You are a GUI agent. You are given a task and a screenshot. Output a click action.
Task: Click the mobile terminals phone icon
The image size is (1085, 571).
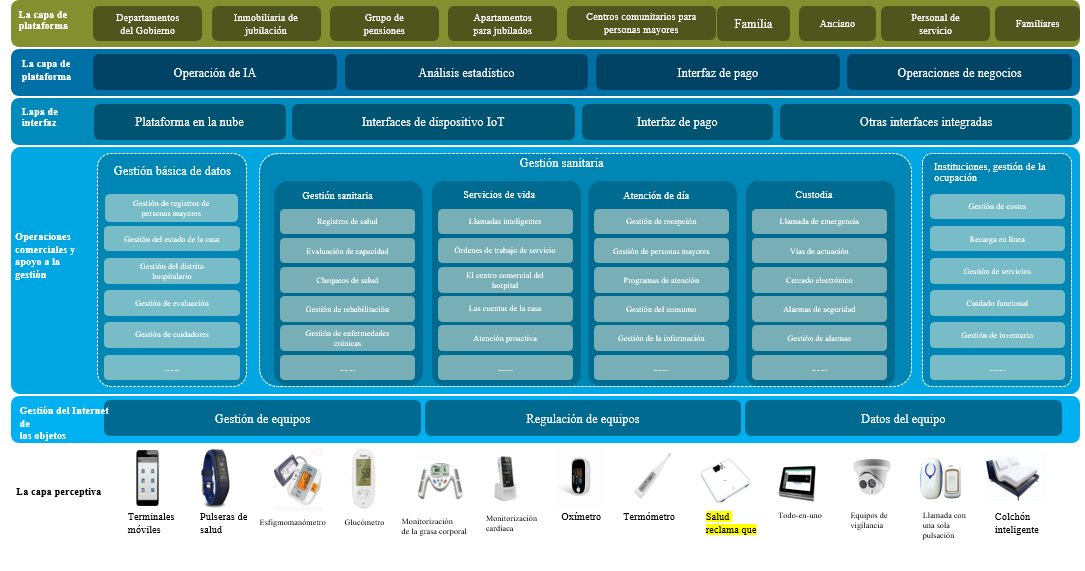148,478
